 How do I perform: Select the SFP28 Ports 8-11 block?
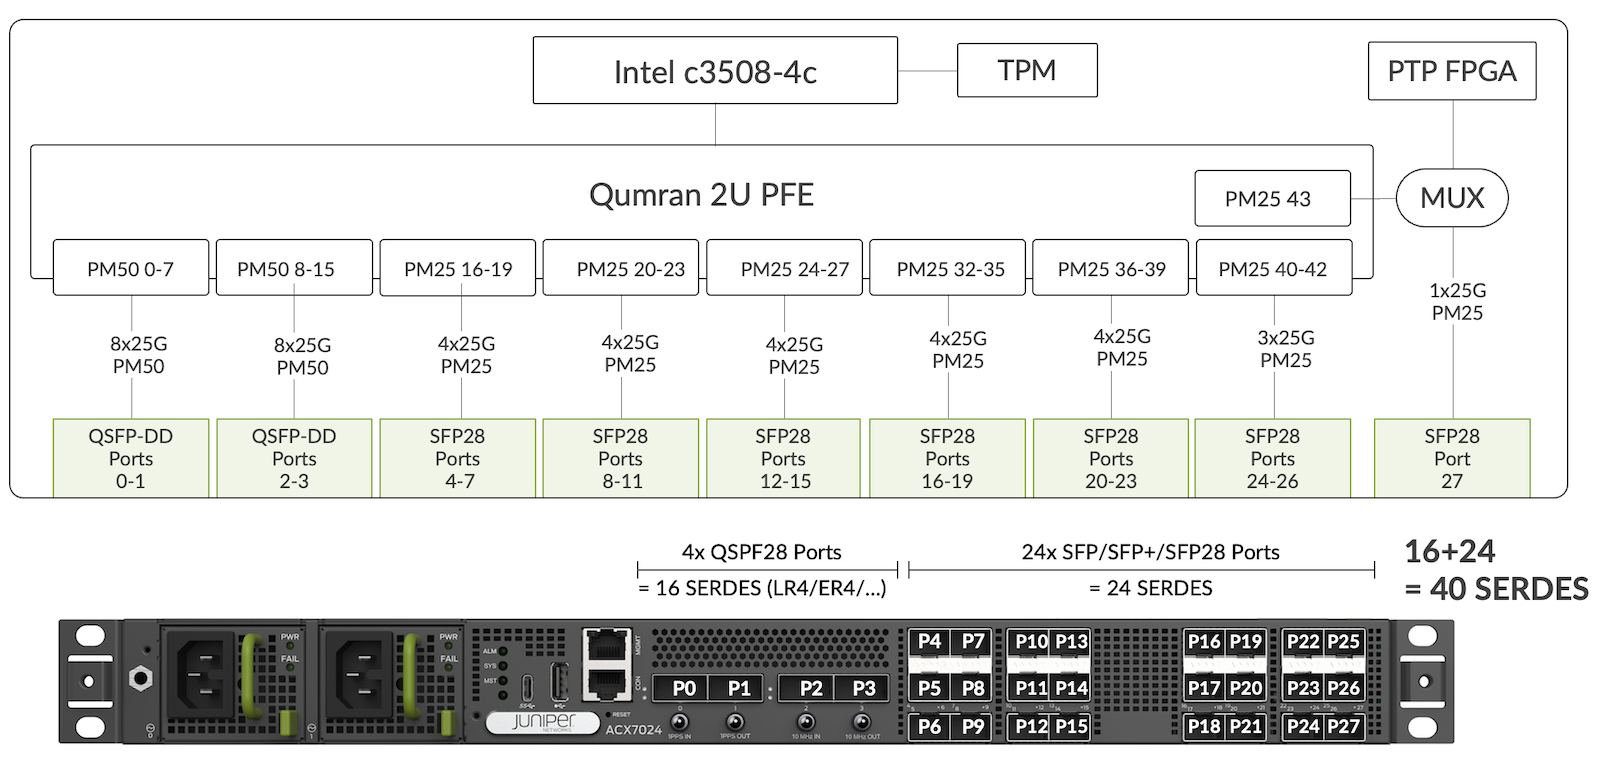621,458
